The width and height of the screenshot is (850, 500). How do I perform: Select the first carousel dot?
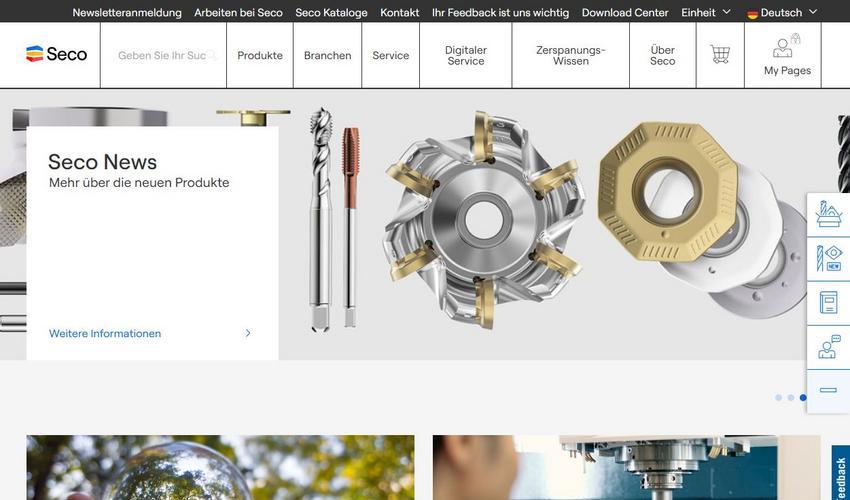point(778,398)
